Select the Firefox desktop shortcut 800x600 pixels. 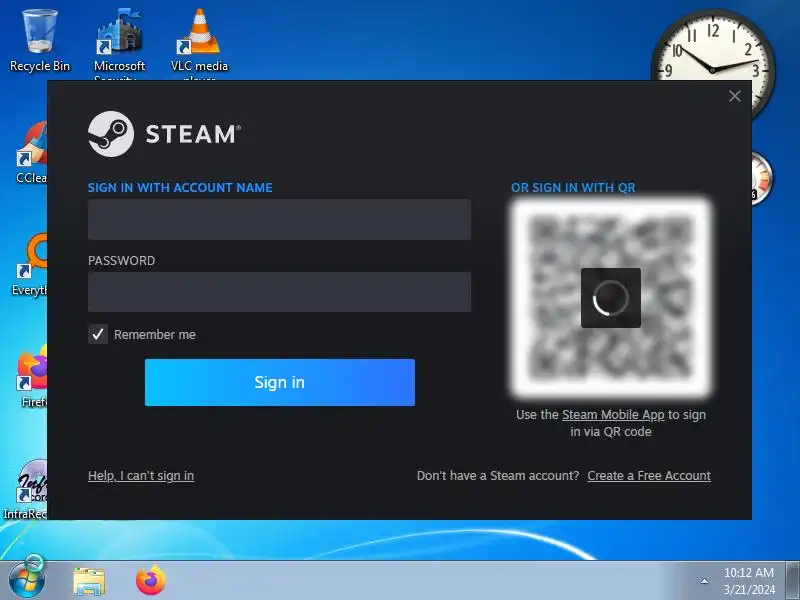tap(33, 377)
